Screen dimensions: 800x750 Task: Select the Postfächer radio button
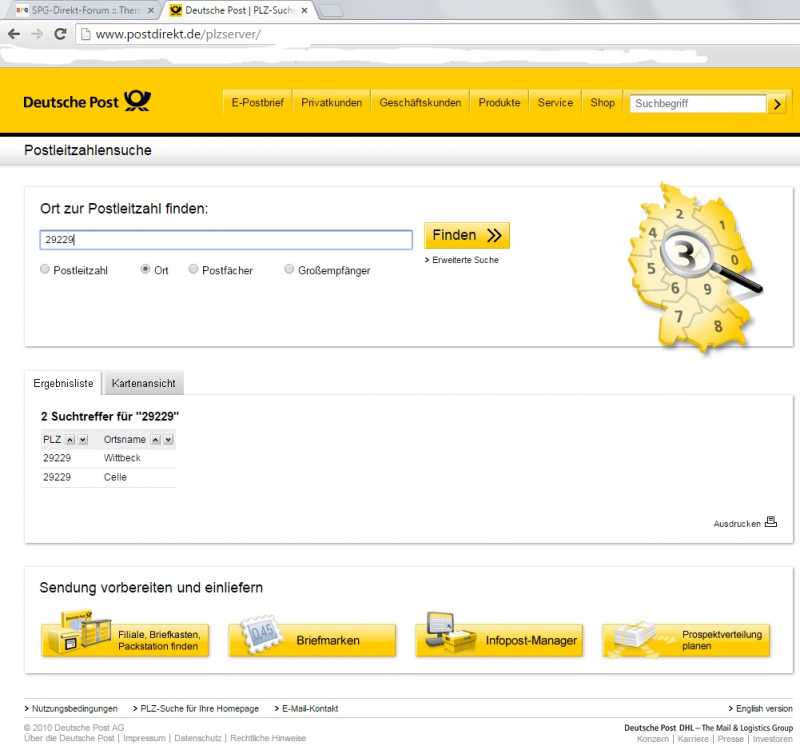pyautogui.click(x=193, y=269)
